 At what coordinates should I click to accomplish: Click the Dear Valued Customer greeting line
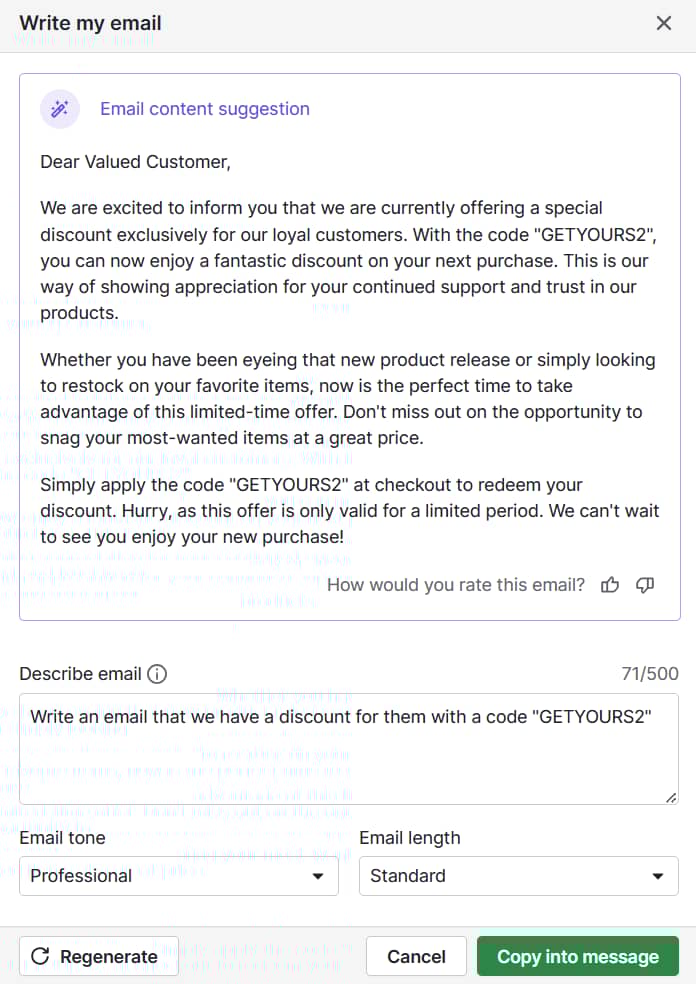[135, 161]
